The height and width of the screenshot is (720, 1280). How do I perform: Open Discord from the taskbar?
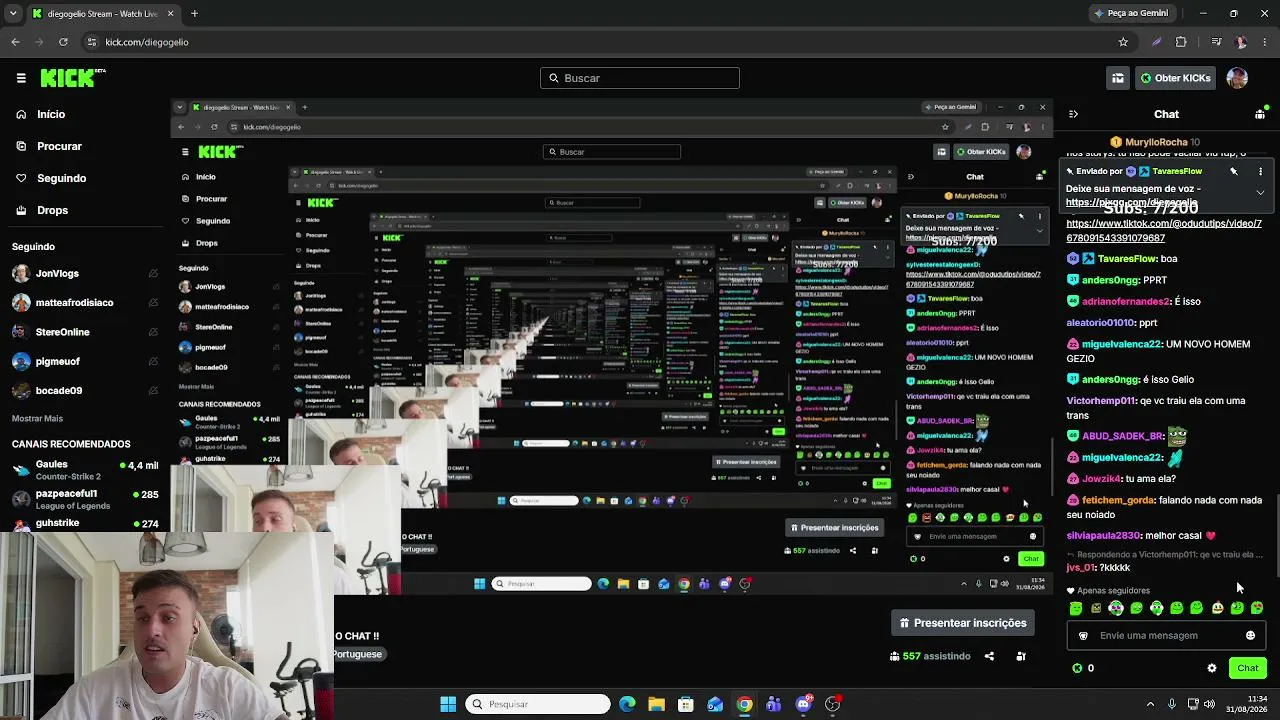[803, 704]
